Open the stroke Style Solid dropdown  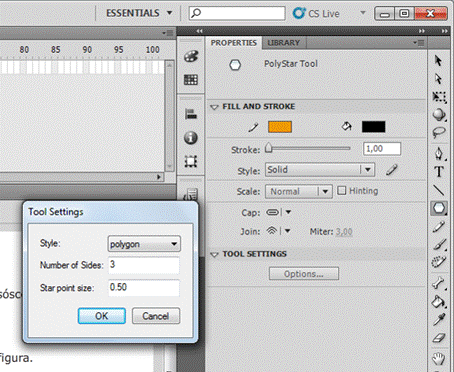[x=320, y=170]
